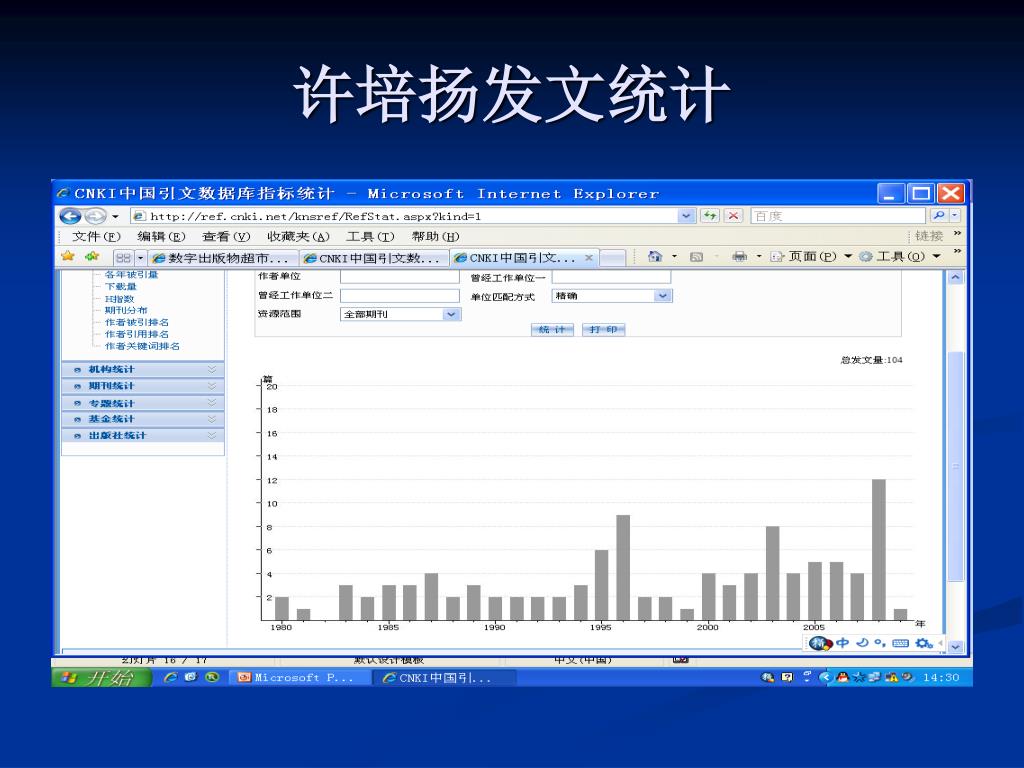
Task: Switch to the 数字出版物超市 tab
Action: click(x=222, y=259)
